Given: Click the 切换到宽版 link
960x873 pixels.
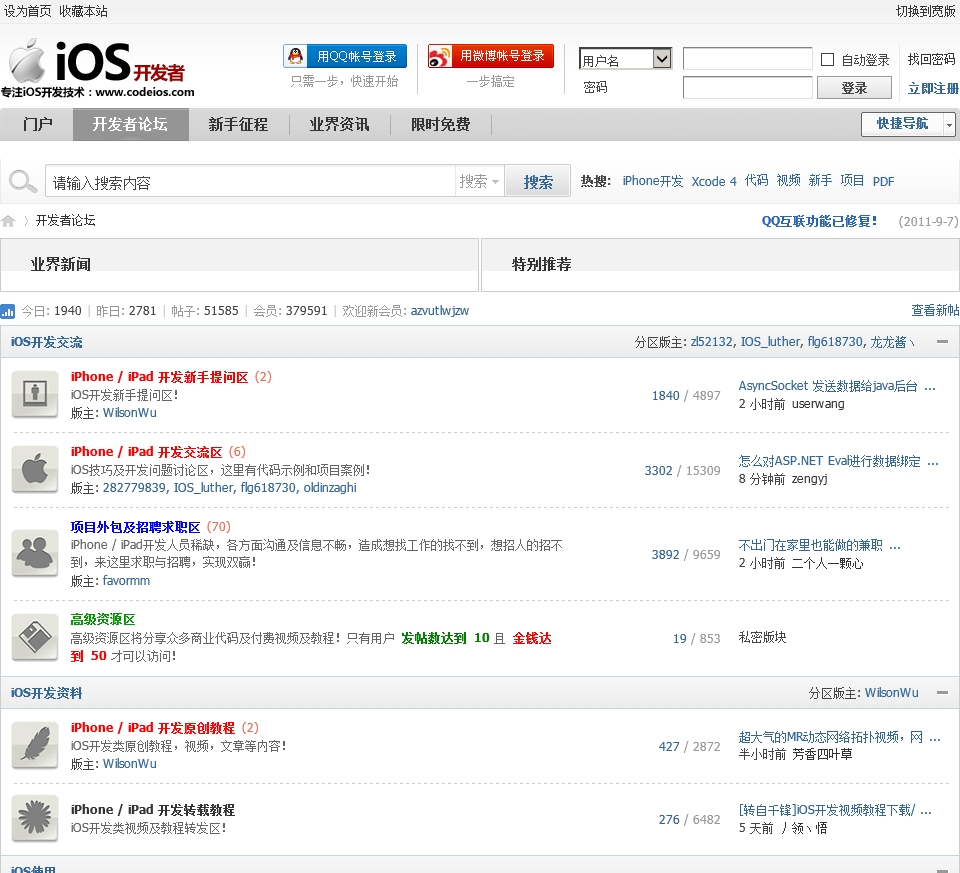Looking at the screenshot, I should click(x=926, y=11).
